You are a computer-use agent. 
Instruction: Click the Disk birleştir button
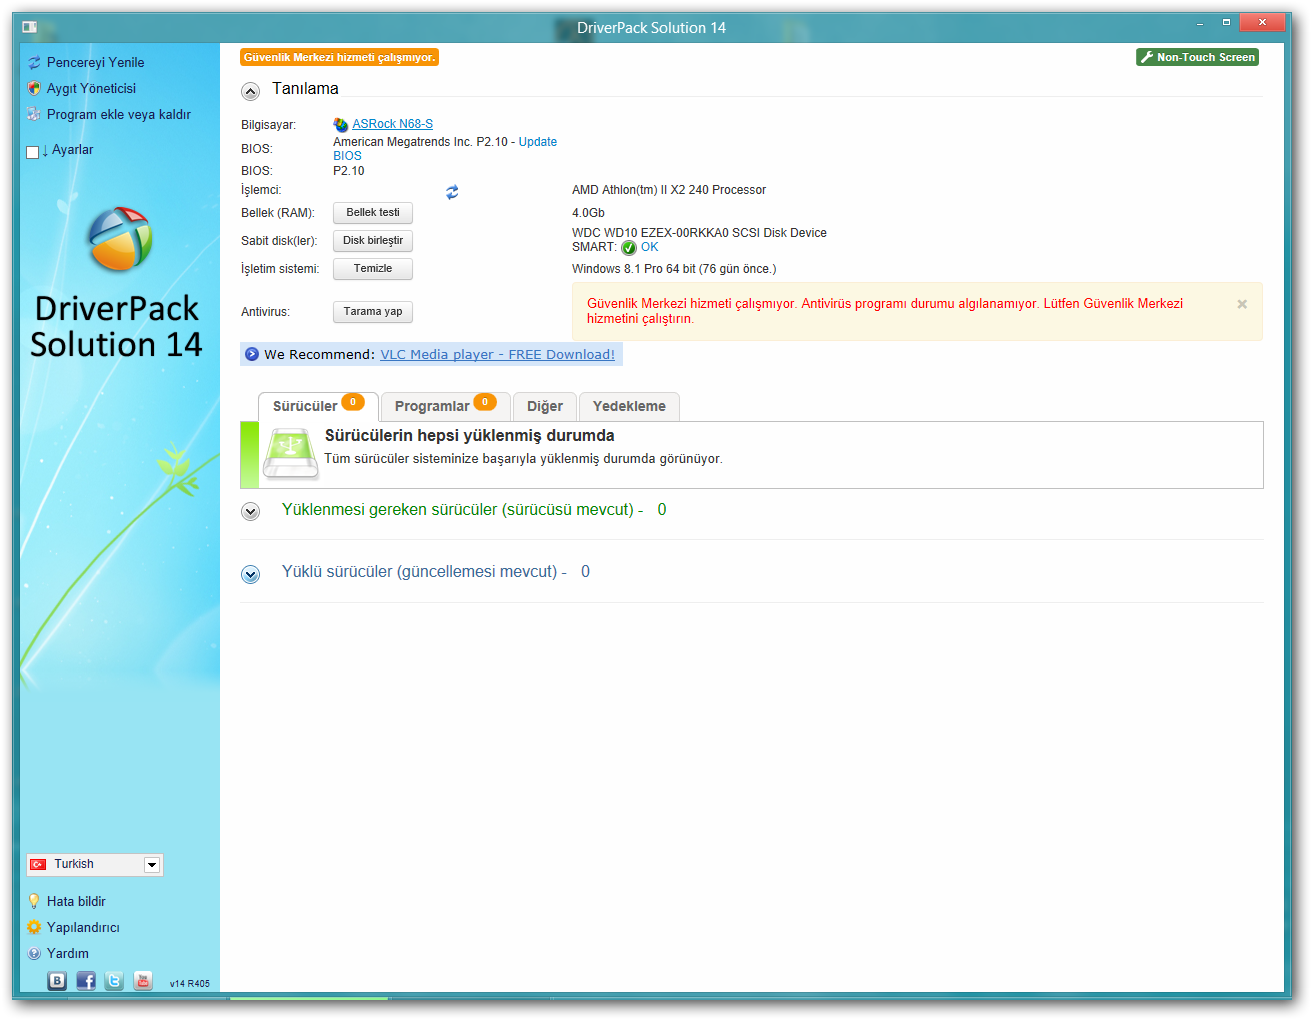[373, 241]
